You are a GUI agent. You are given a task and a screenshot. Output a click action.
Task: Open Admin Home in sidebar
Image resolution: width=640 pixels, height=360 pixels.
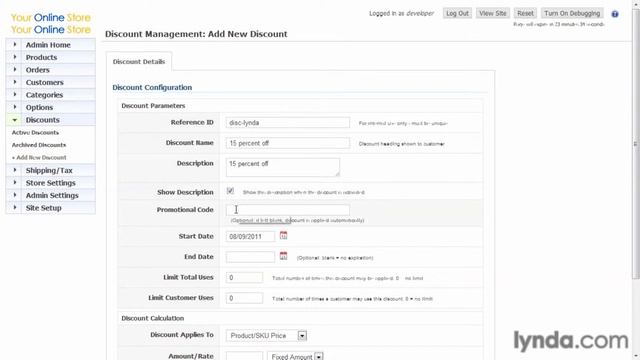48,45
